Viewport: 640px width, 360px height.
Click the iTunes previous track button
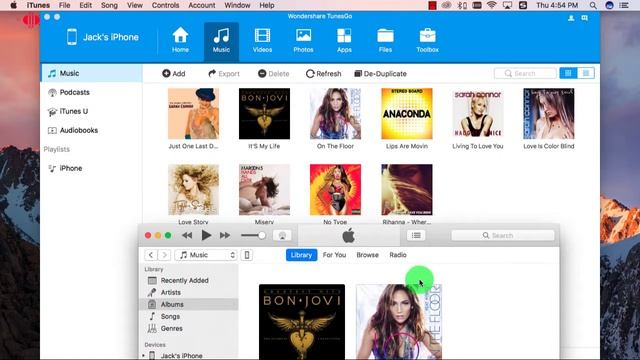(x=187, y=236)
